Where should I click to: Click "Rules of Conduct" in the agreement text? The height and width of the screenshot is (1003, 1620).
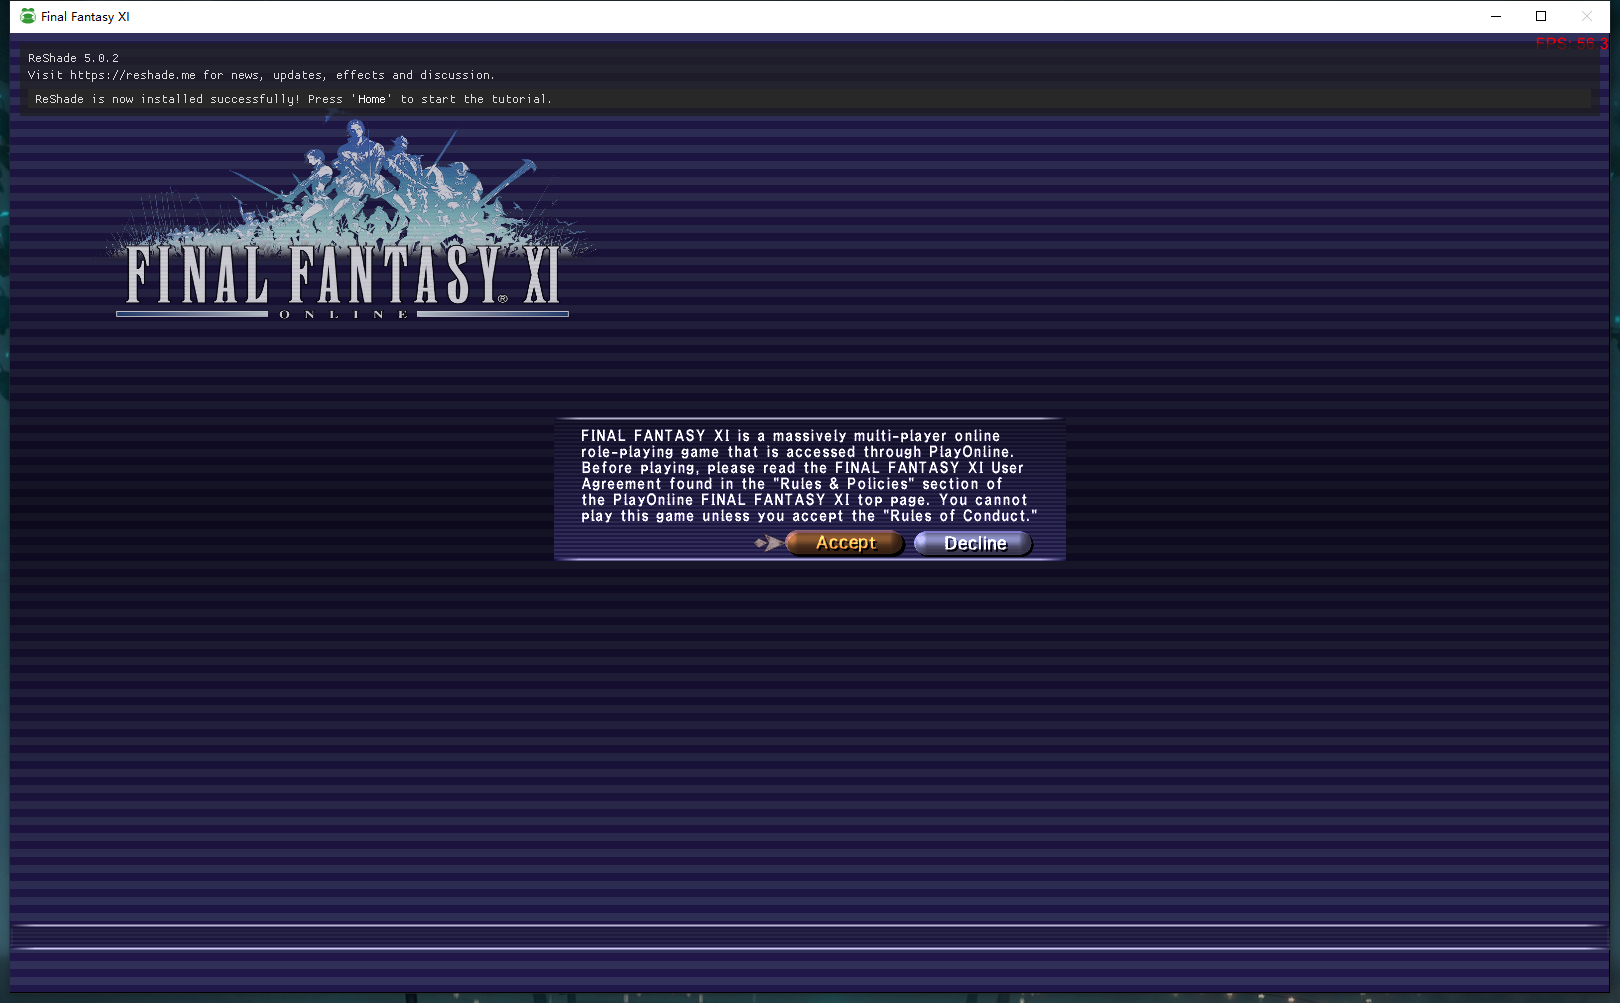[959, 516]
